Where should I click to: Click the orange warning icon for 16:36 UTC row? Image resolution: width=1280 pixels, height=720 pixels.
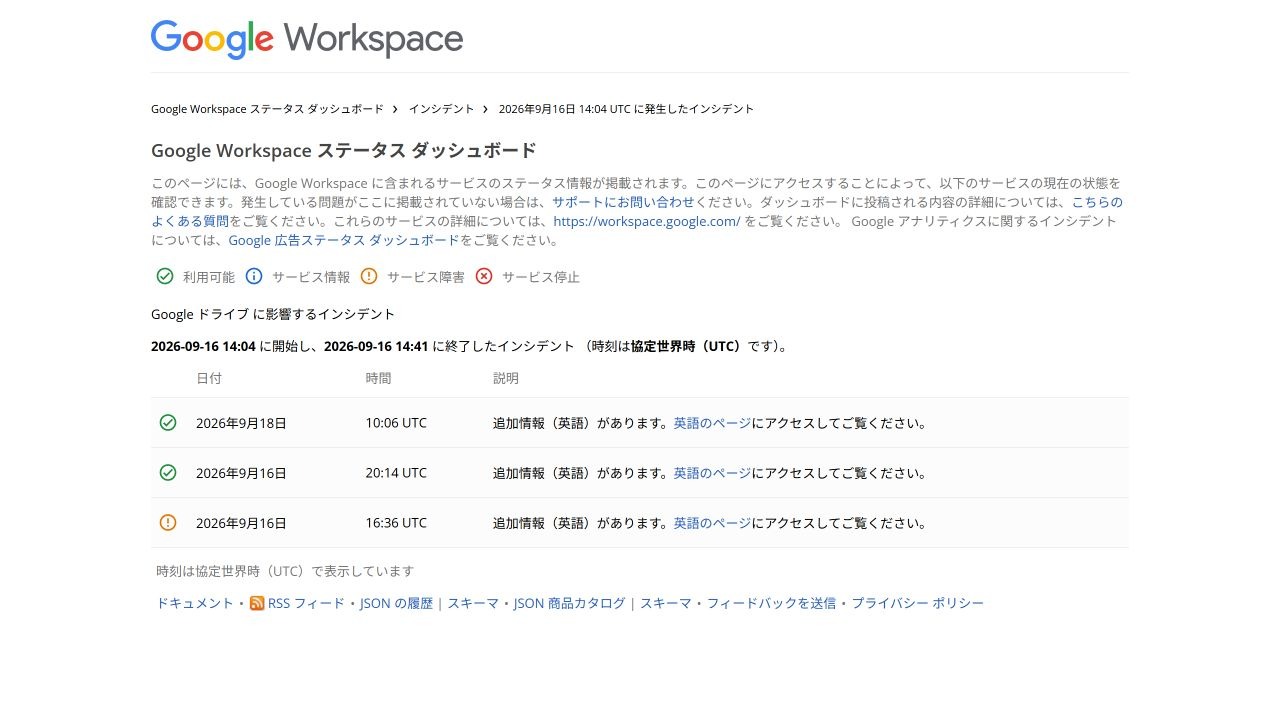pos(168,522)
